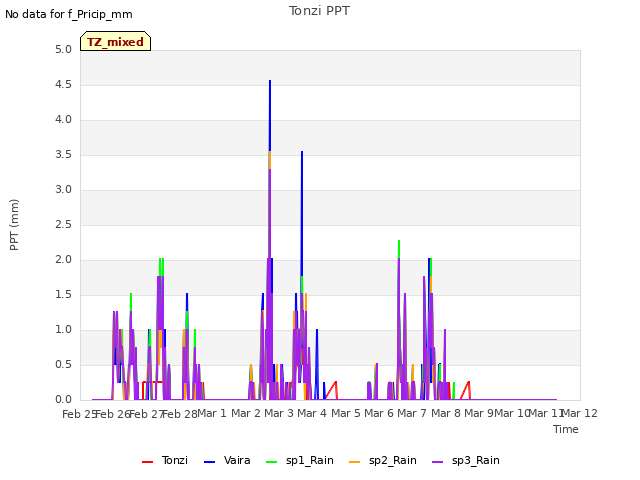This screenshot has width=640, height=480.
Task: Click the red Tonzi legend color marker
Action: (x=147, y=462)
